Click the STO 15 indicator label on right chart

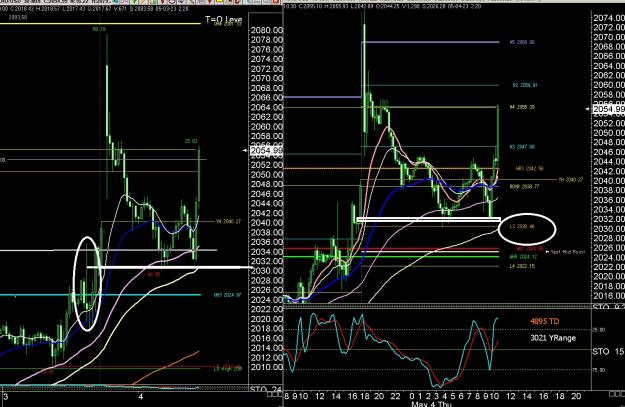tap(608, 352)
